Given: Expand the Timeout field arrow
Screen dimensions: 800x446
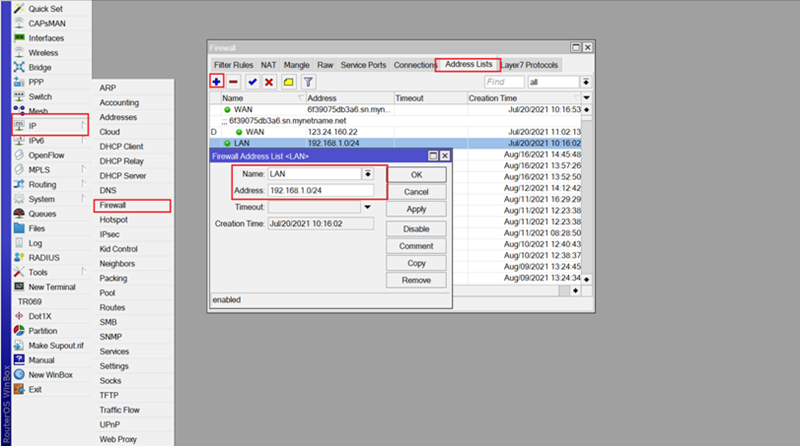Looking at the screenshot, I should (x=368, y=206).
